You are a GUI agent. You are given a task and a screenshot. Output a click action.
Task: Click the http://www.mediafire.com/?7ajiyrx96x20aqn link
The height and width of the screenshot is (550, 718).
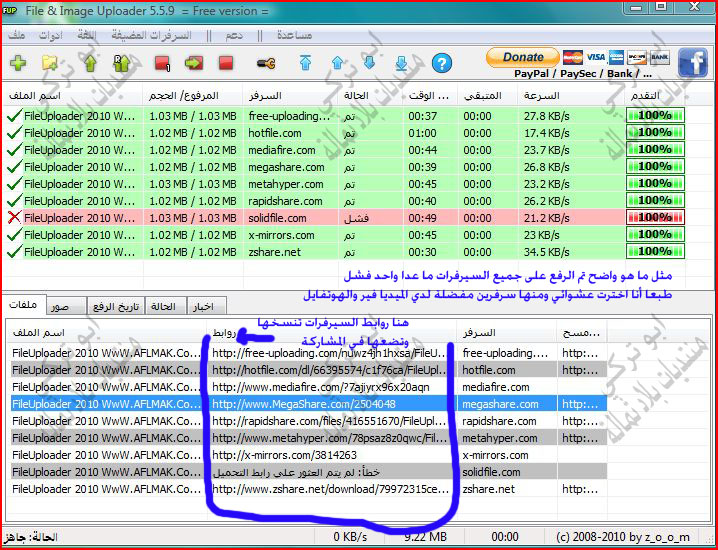click(x=321, y=387)
